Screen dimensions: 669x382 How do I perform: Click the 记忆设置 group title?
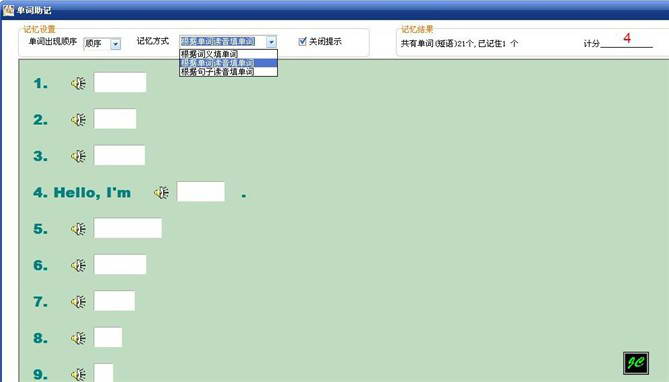(x=39, y=29)
